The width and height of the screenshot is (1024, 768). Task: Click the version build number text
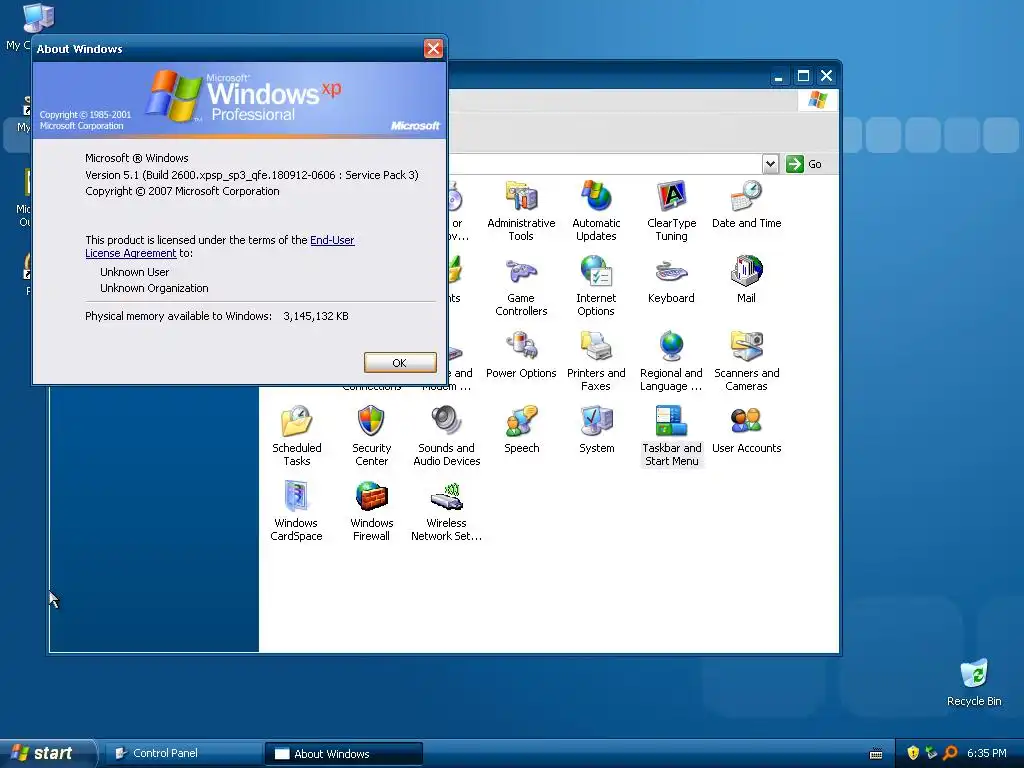[252, 175]
